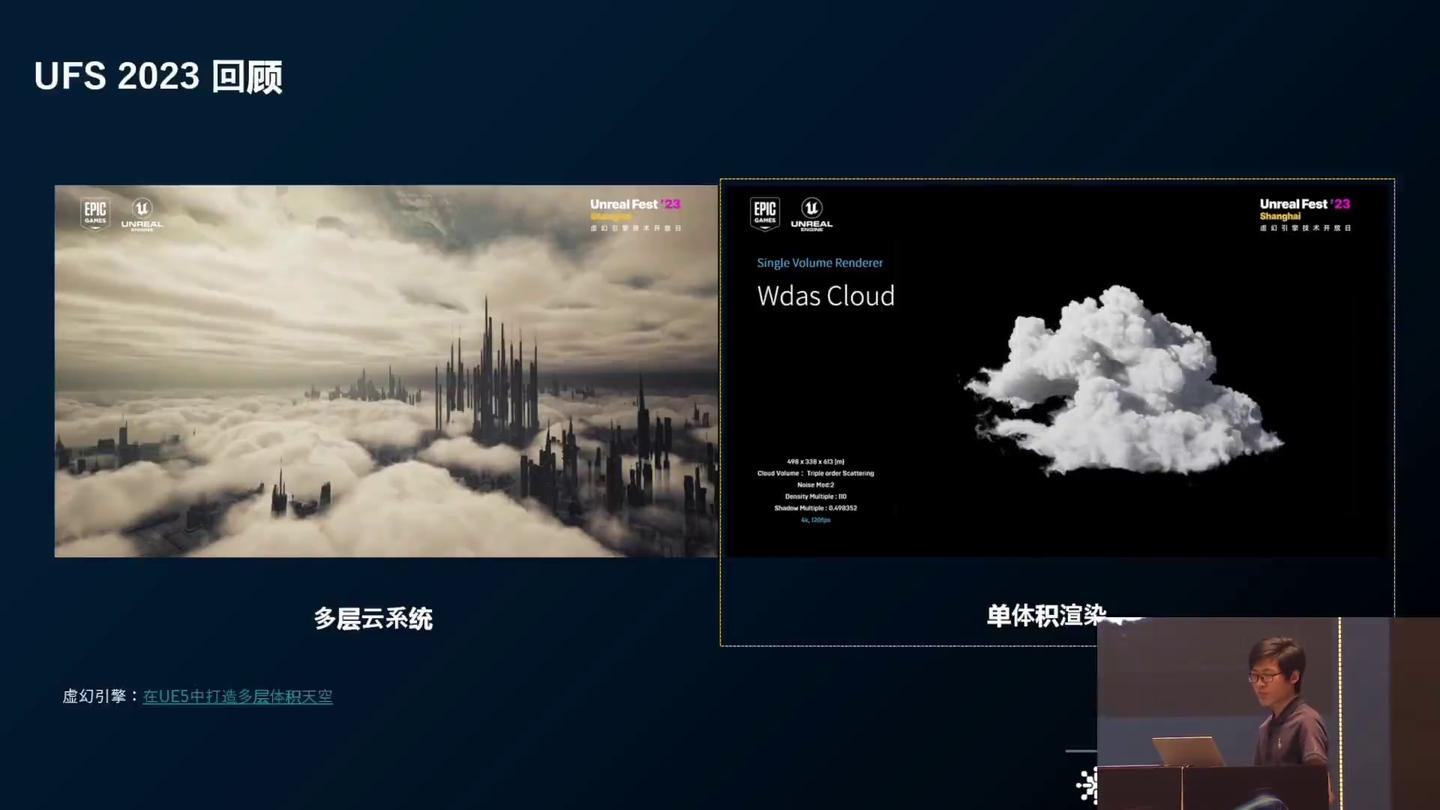Click the 4k, 120fps text
This screenshot has height=810, width=1440.
point(815,520)
